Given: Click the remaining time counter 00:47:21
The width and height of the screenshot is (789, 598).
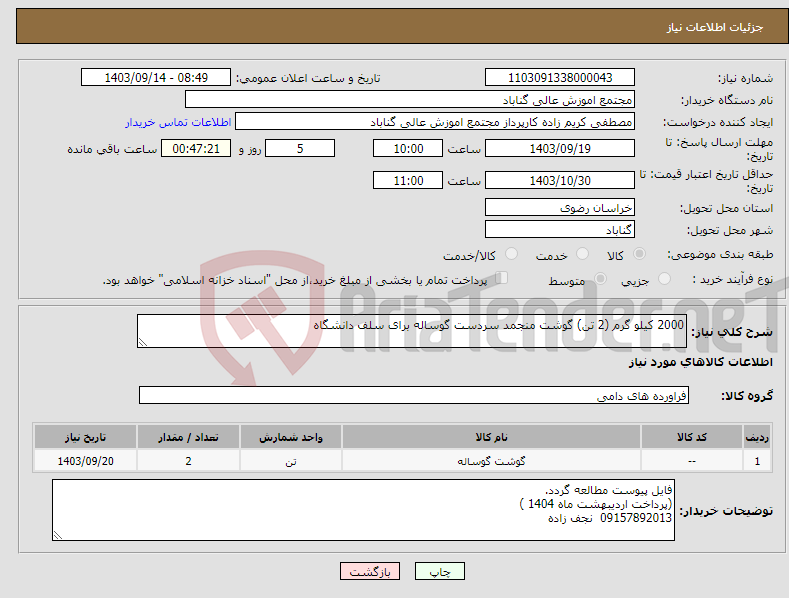Looking at the screenshot, I should (x=196, y=148).
